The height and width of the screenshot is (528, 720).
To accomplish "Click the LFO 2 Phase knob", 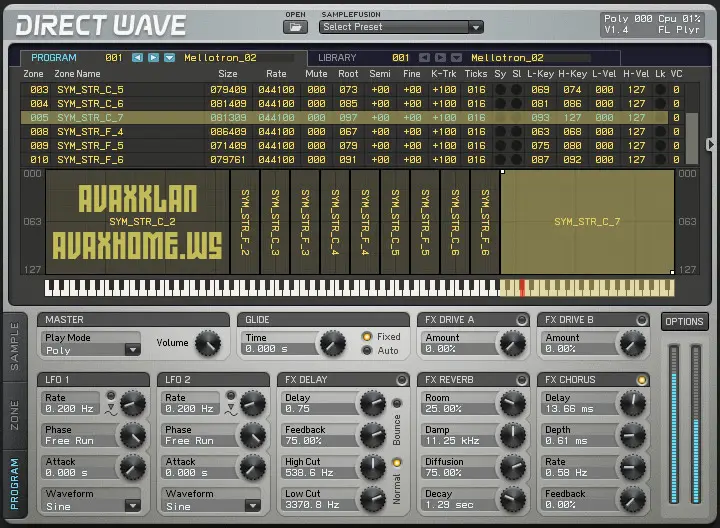I will 253,435.
